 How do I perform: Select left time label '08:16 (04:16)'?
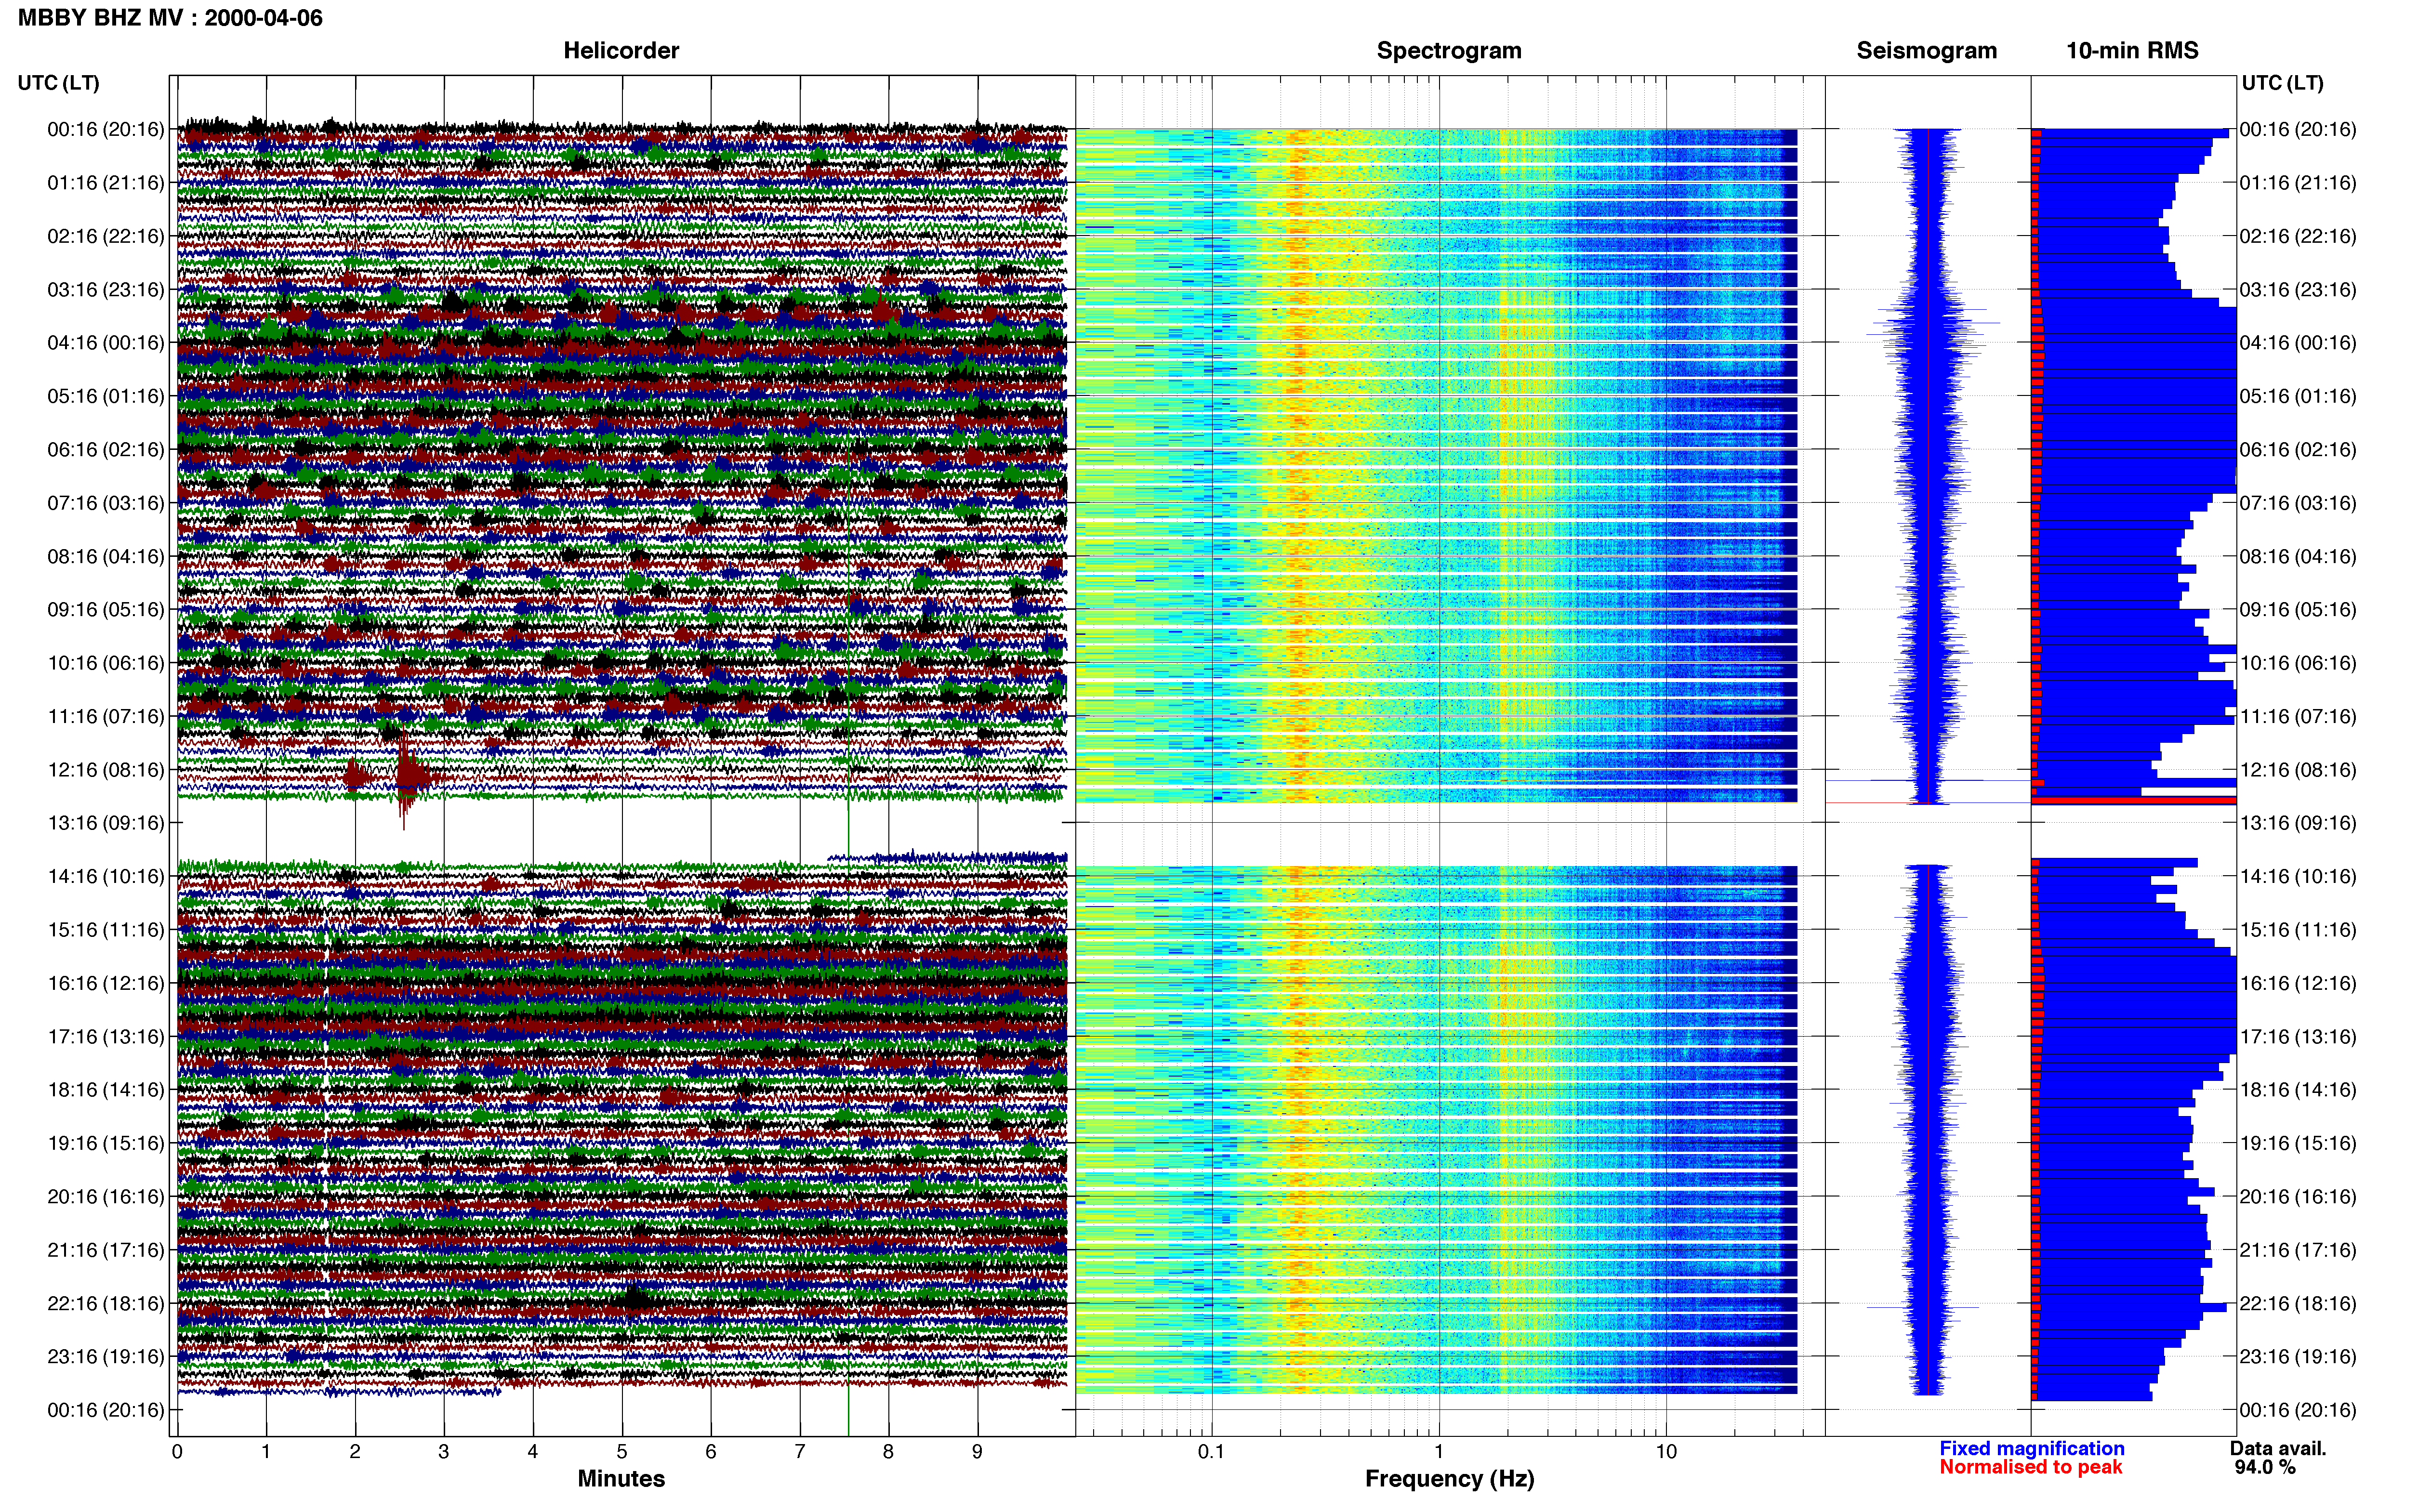(x=106, y=556)
